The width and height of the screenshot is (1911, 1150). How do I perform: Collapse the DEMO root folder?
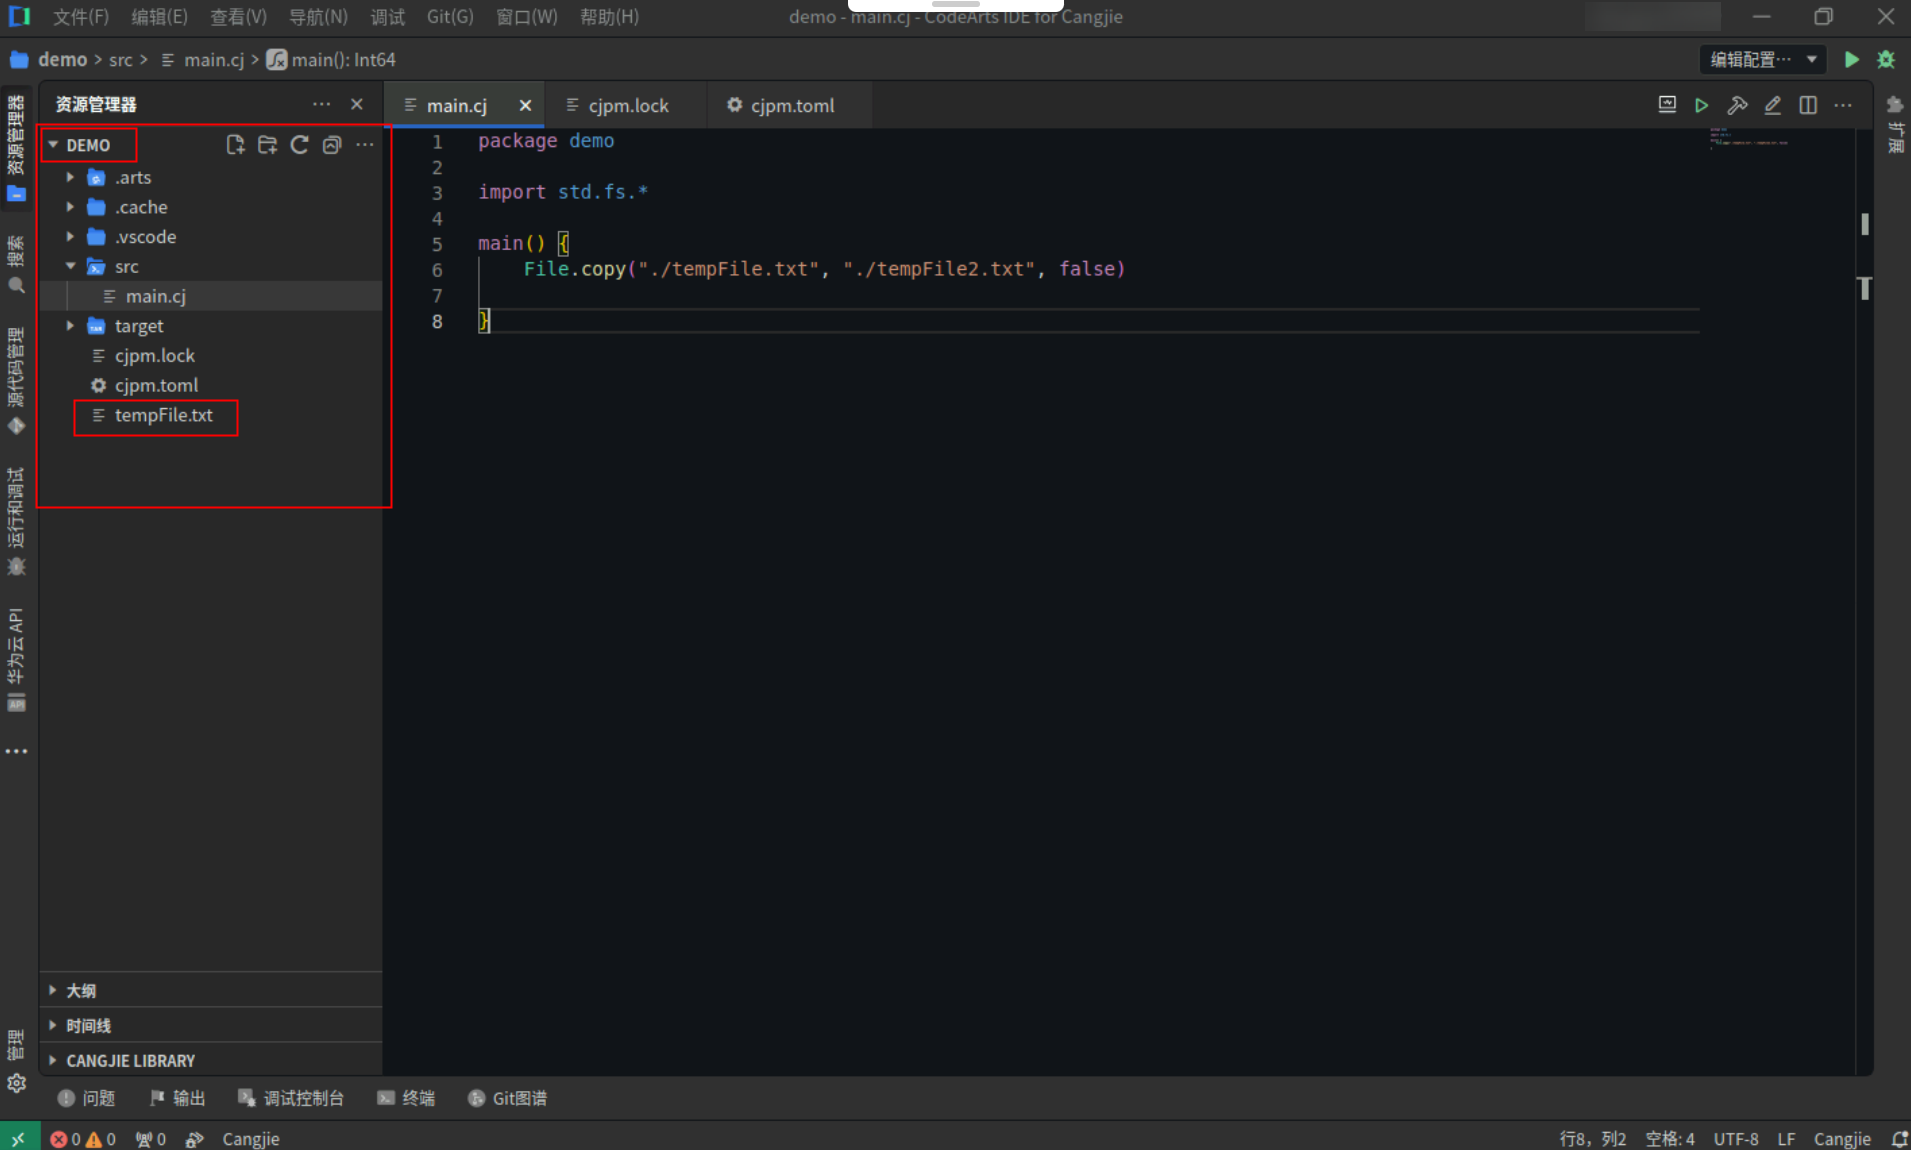(x=53, y=145)
